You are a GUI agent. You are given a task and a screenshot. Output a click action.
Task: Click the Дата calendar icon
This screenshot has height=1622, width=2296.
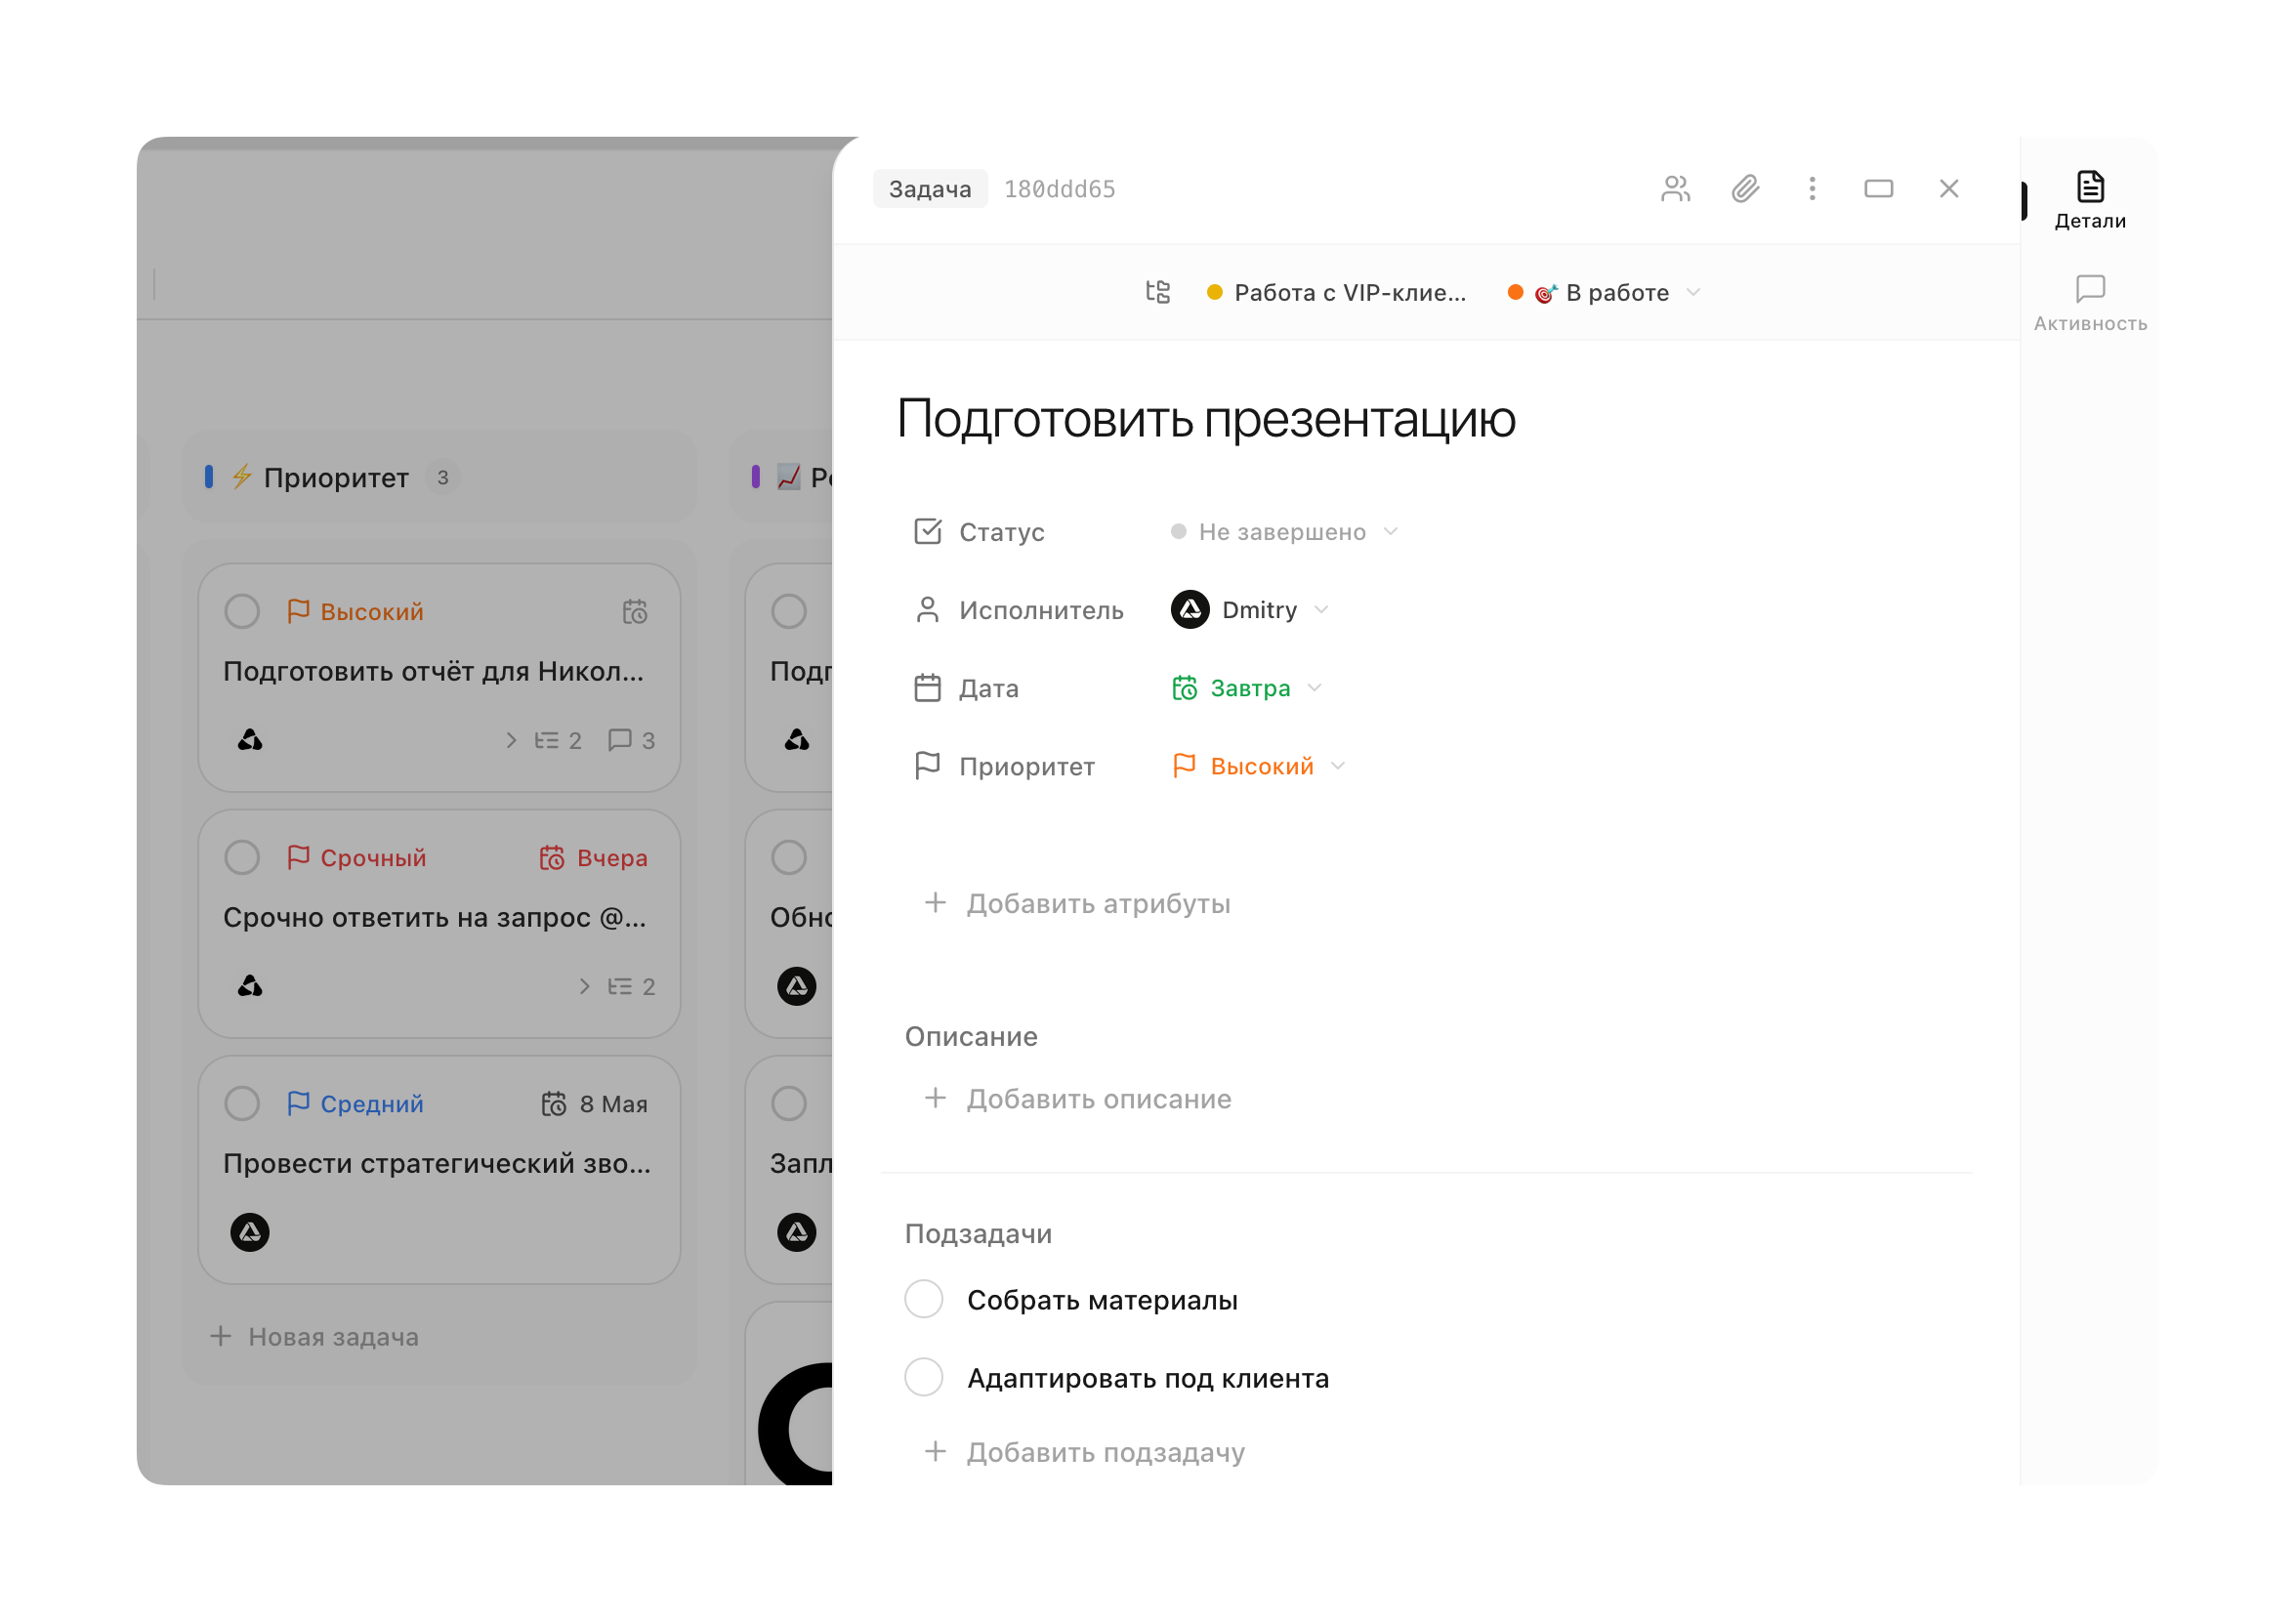[927, 688]
